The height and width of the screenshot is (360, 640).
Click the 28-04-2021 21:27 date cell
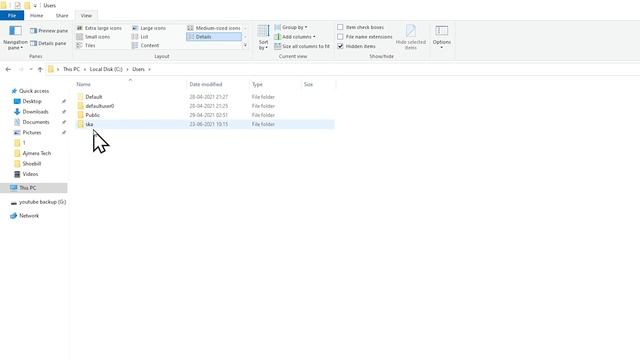[x=209, y=97]
